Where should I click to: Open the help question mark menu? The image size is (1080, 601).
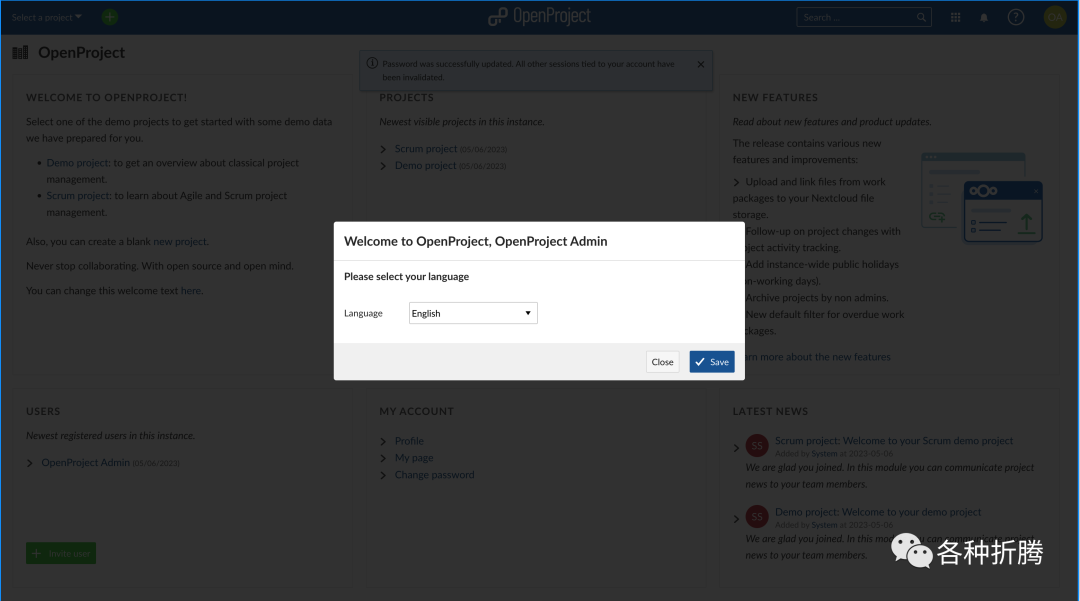click(x=1016, y=17)
